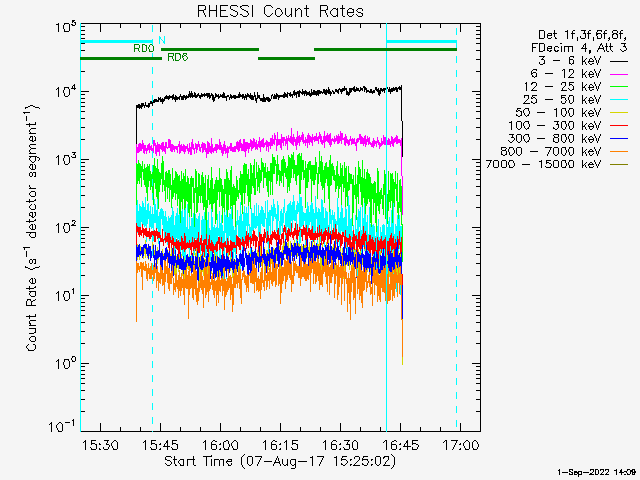This screenshot has height=480, width=640.
Task: Click the 16:00 x-axis tick label
Action: pyautogui.click(x=220, y=444)
